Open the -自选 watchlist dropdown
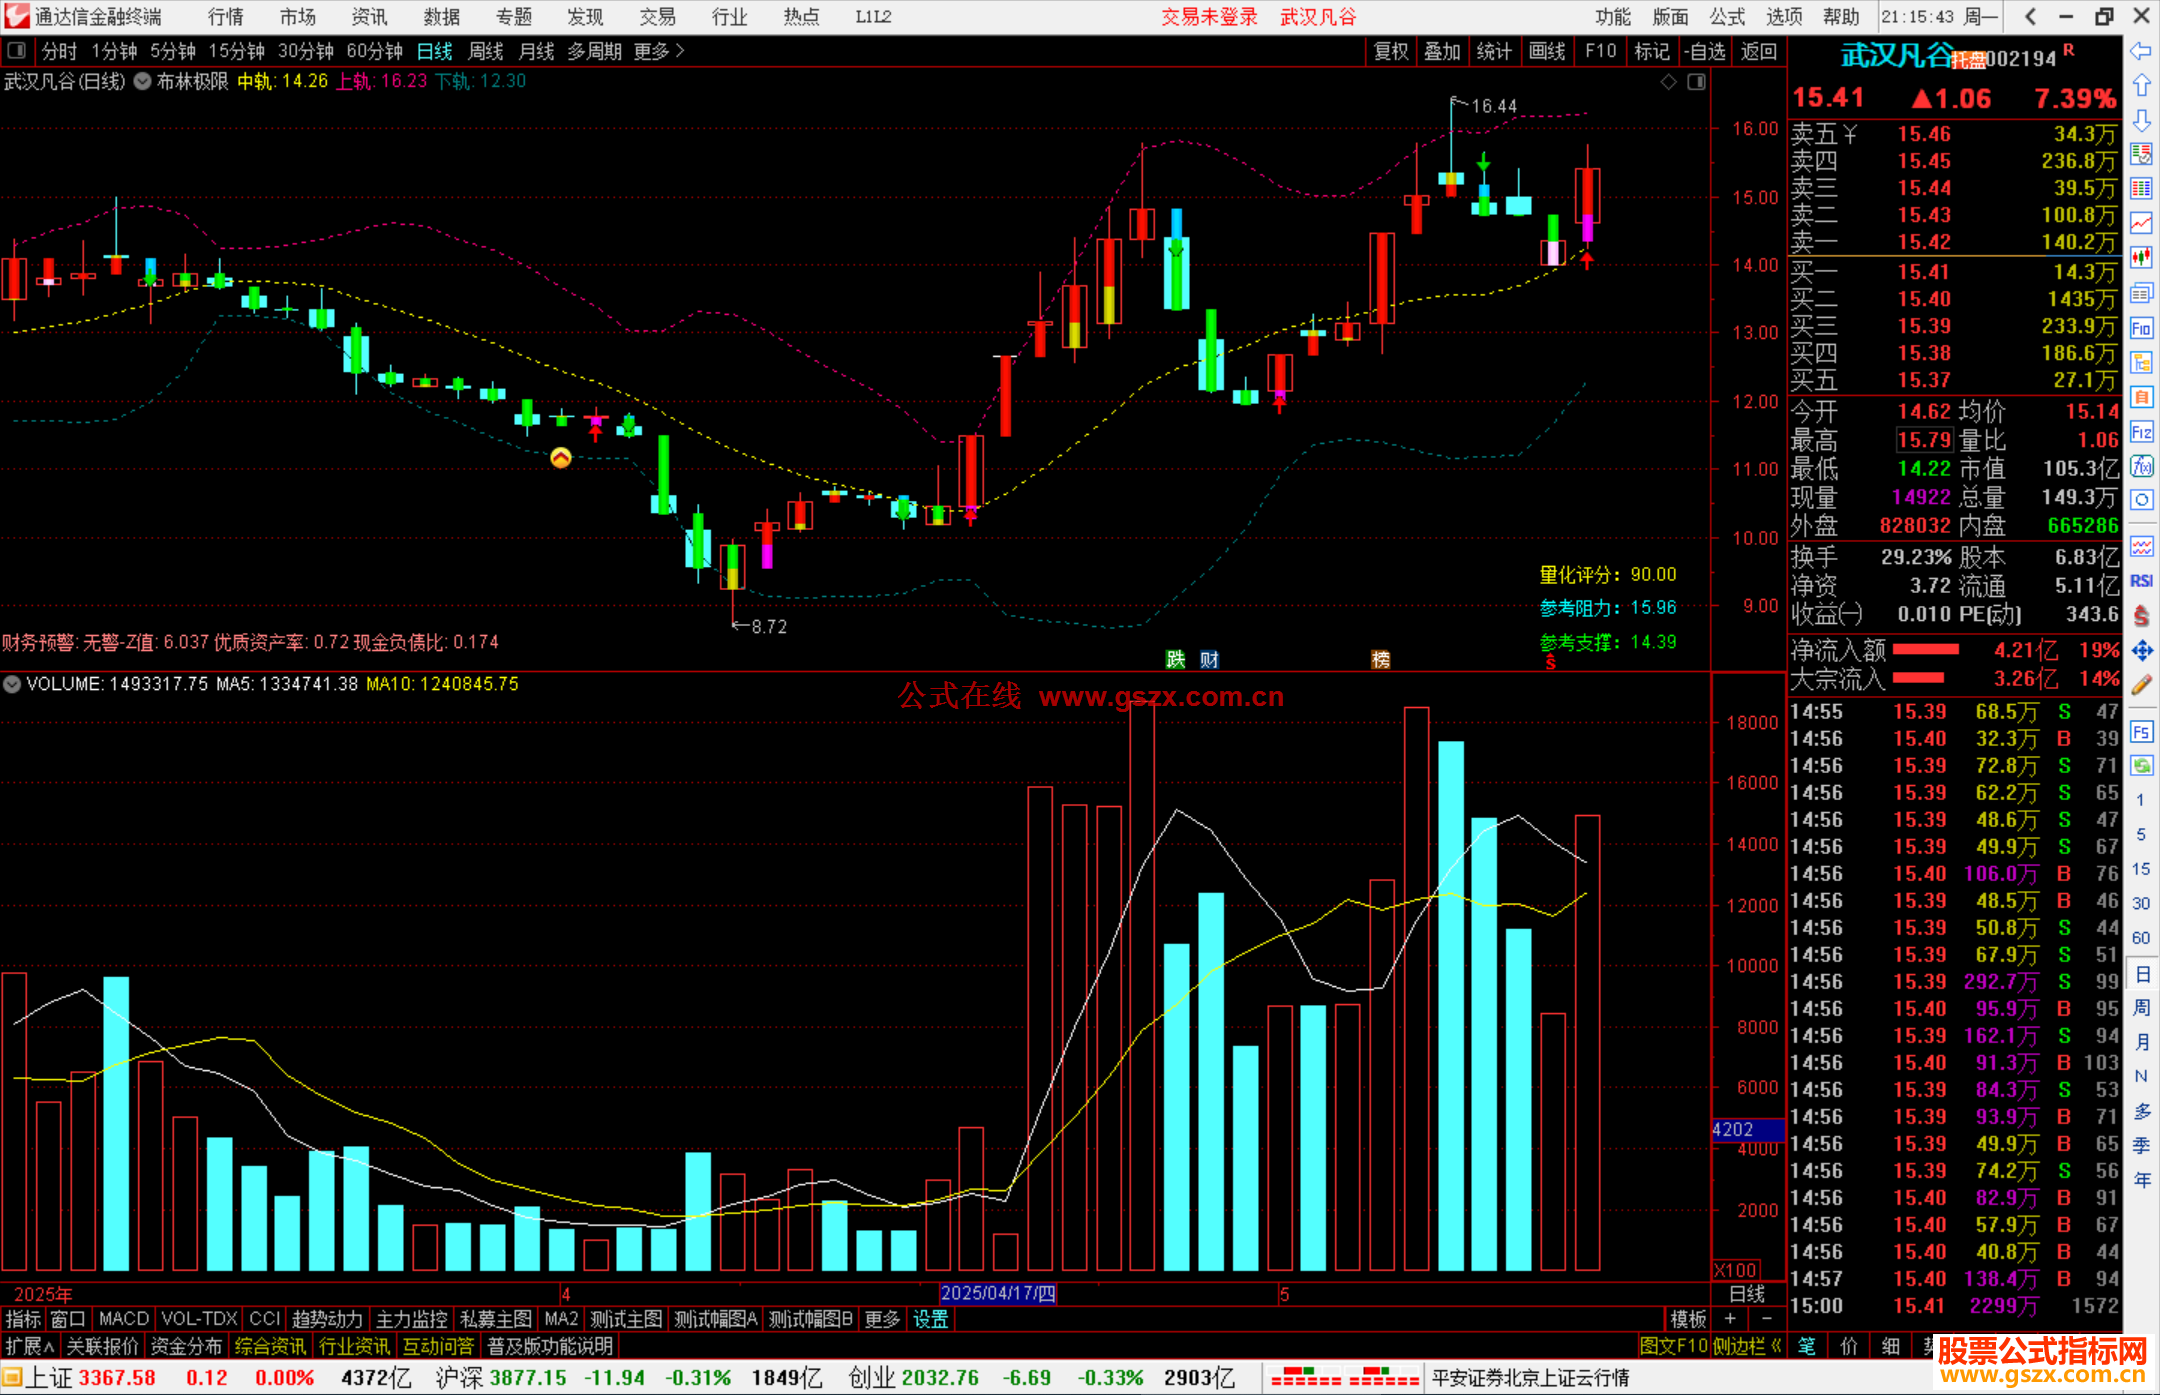2160x1395 pixels. (1704, 51)
